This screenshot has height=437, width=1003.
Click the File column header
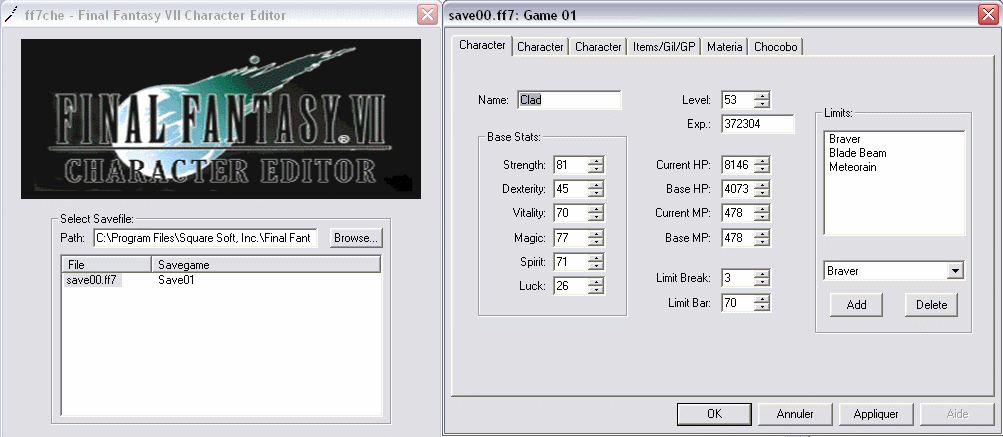[x=106, y=264]
